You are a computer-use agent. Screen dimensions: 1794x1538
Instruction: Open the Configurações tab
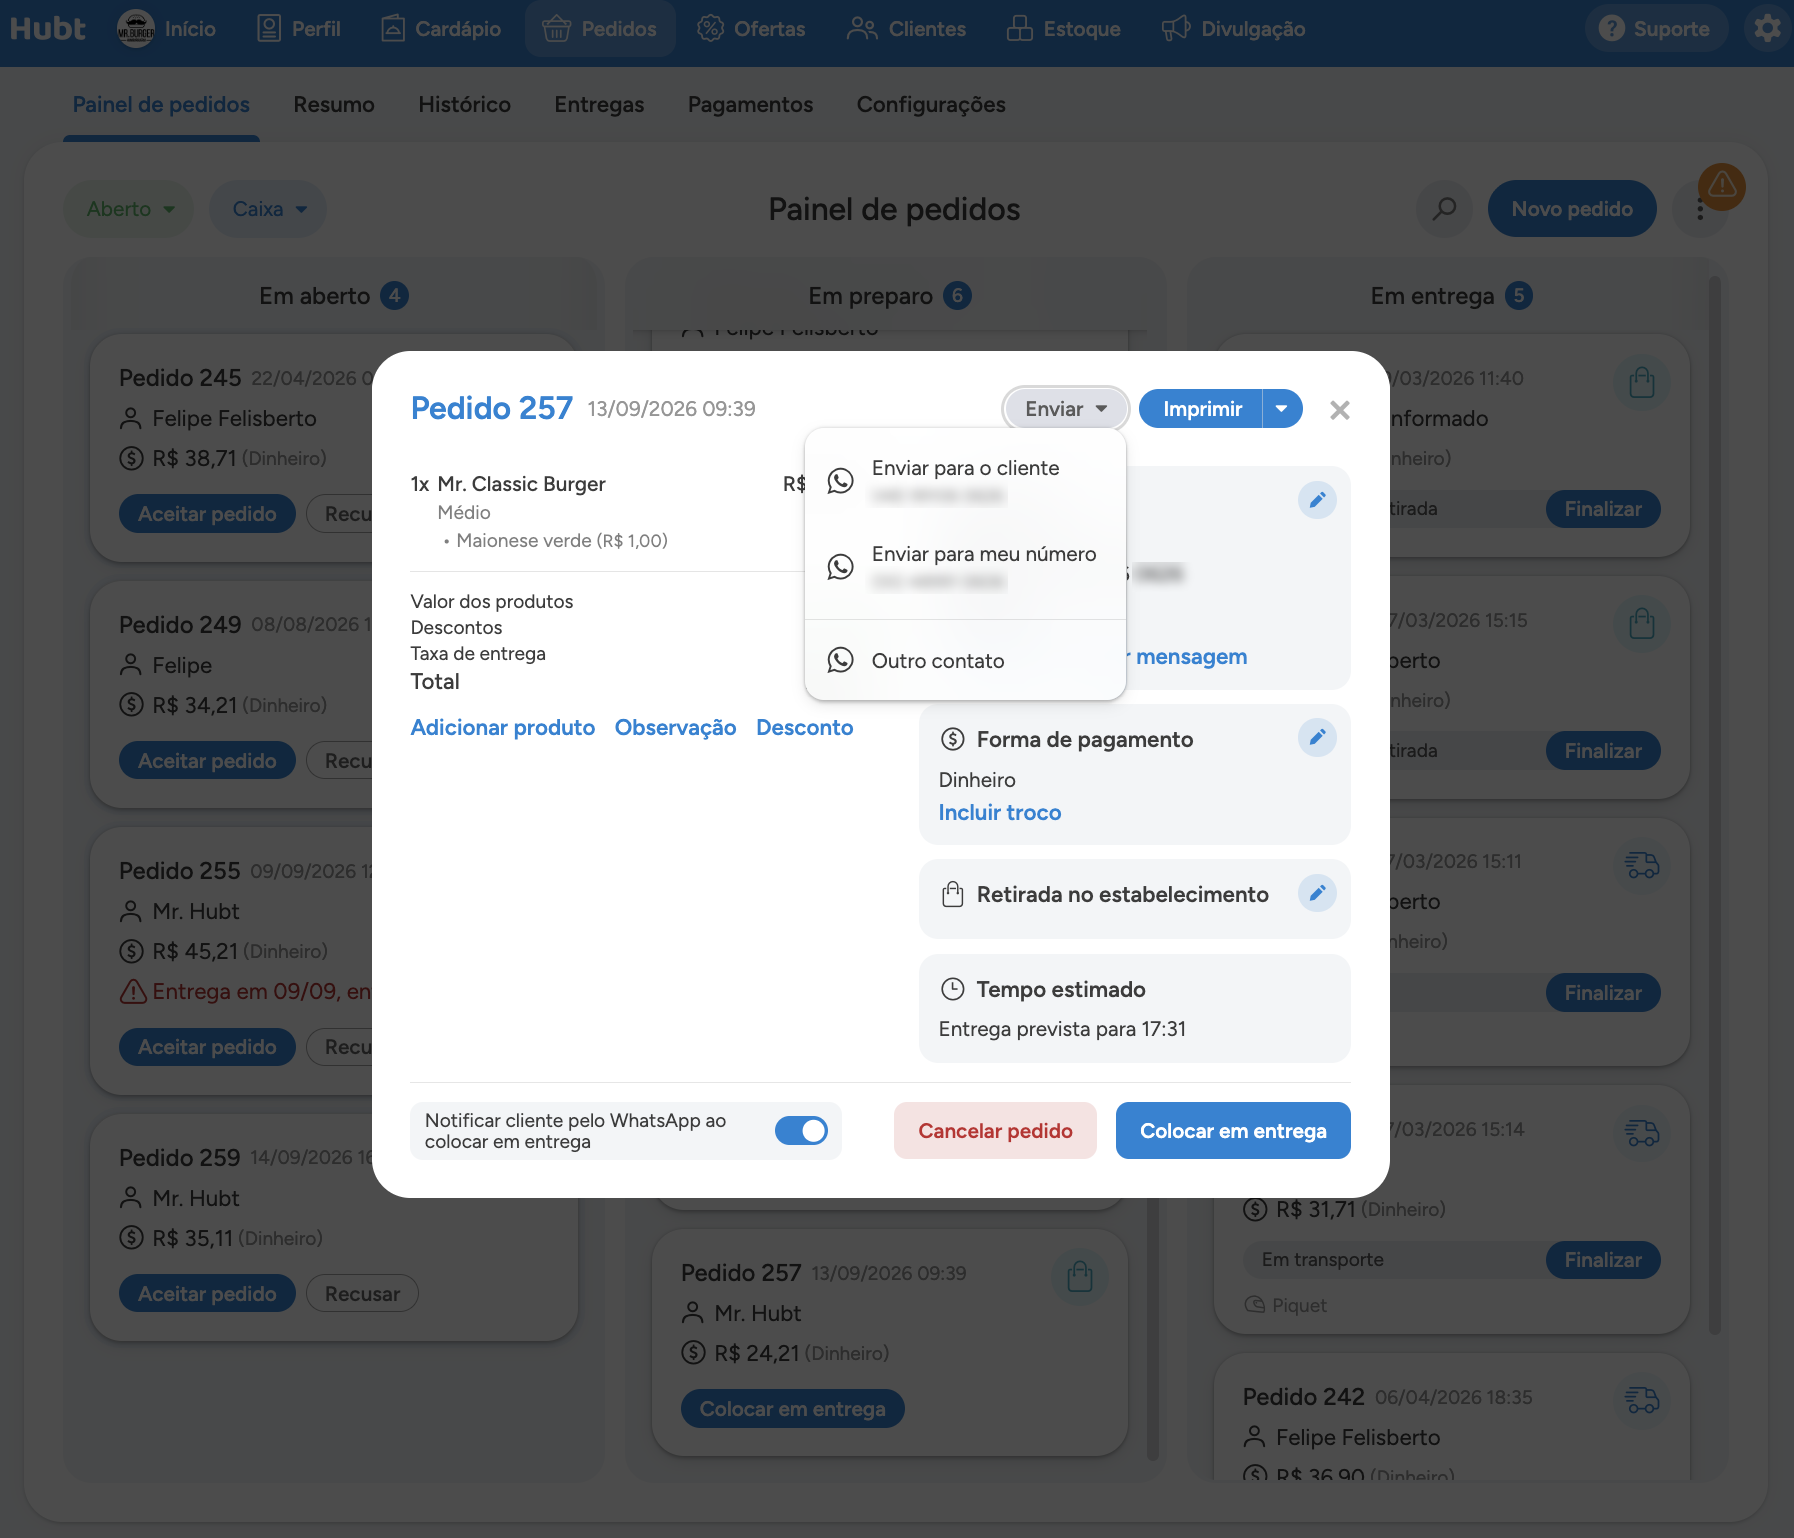click(x=931, y=104)
